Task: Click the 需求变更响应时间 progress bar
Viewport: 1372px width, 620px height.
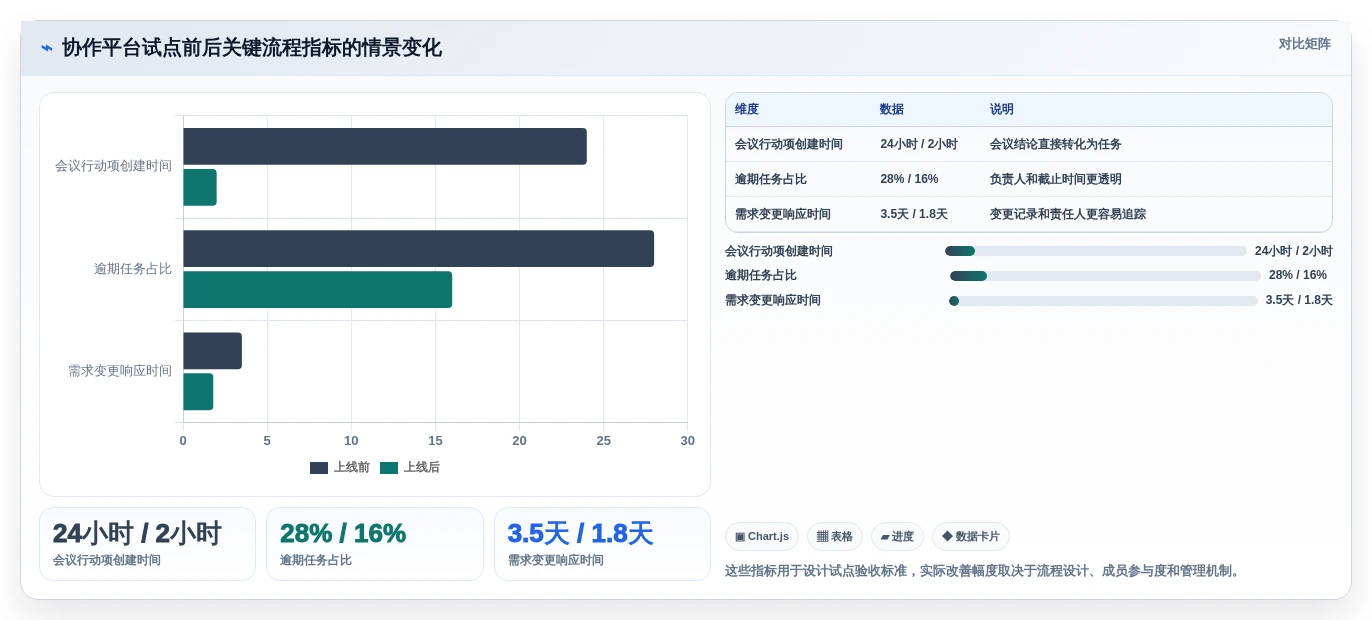Action: [x=1103, y=301]
